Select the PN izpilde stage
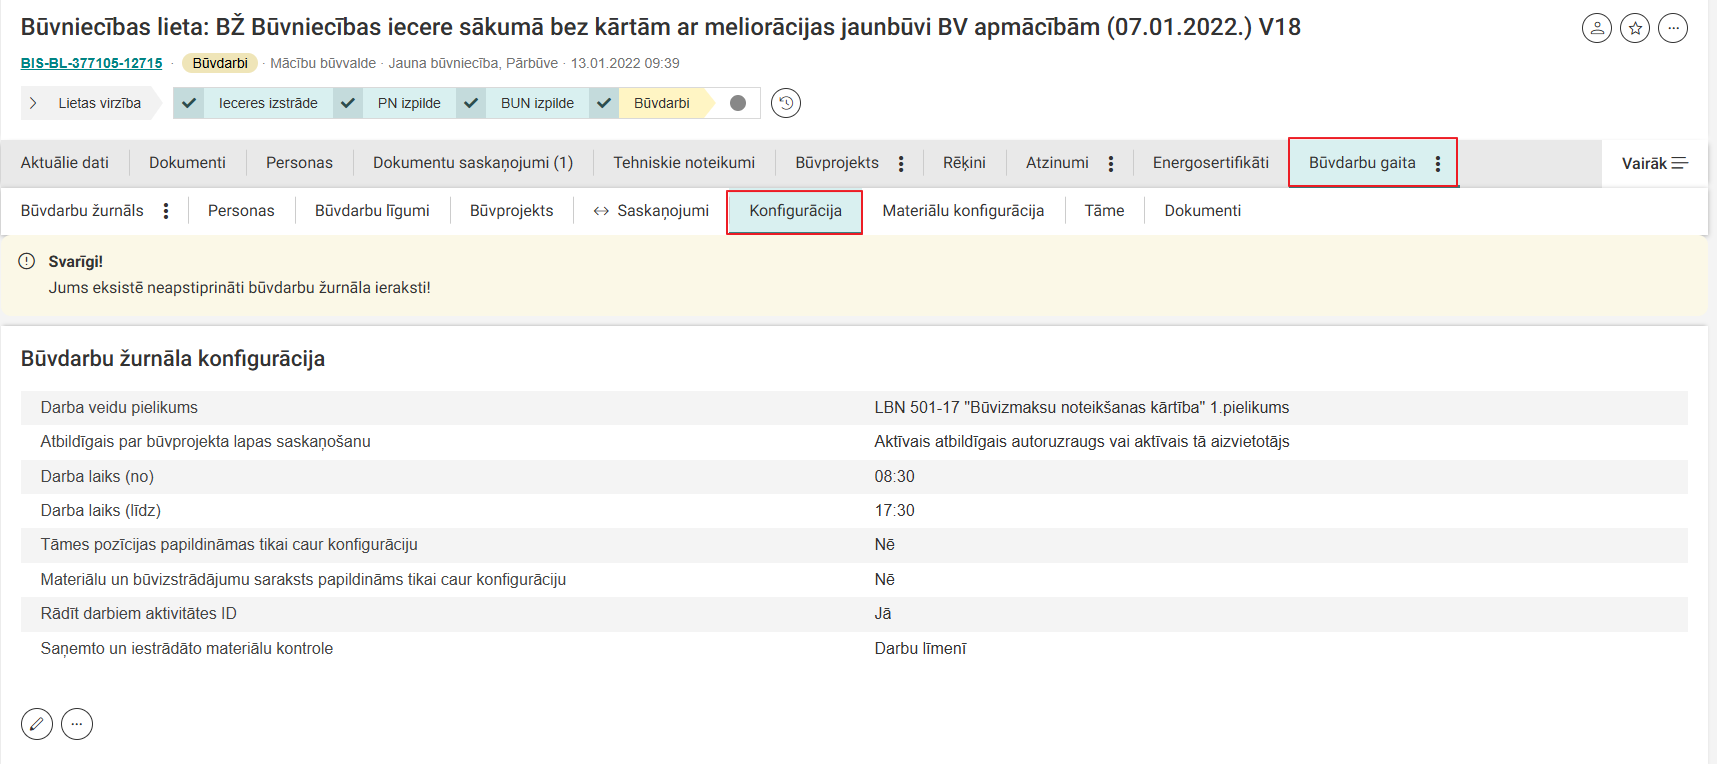The width and height of the screenshot is (1717, 764). coord(409,103)
